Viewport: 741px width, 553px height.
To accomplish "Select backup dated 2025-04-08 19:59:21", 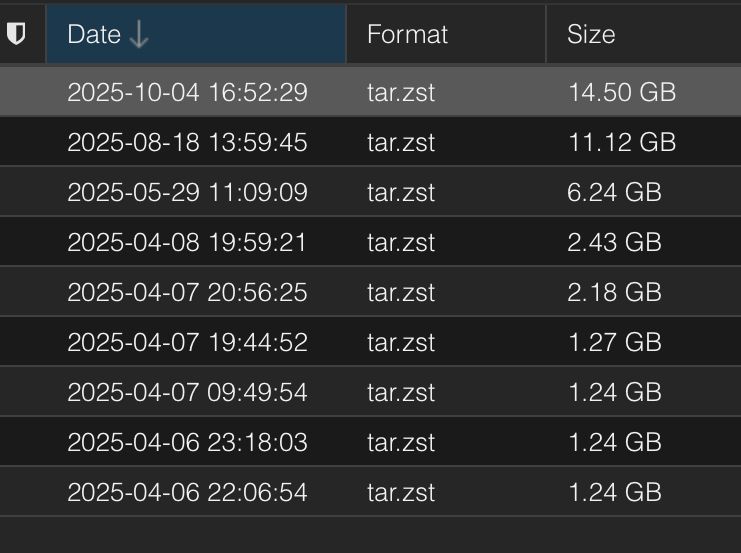I will click(187, 242).
